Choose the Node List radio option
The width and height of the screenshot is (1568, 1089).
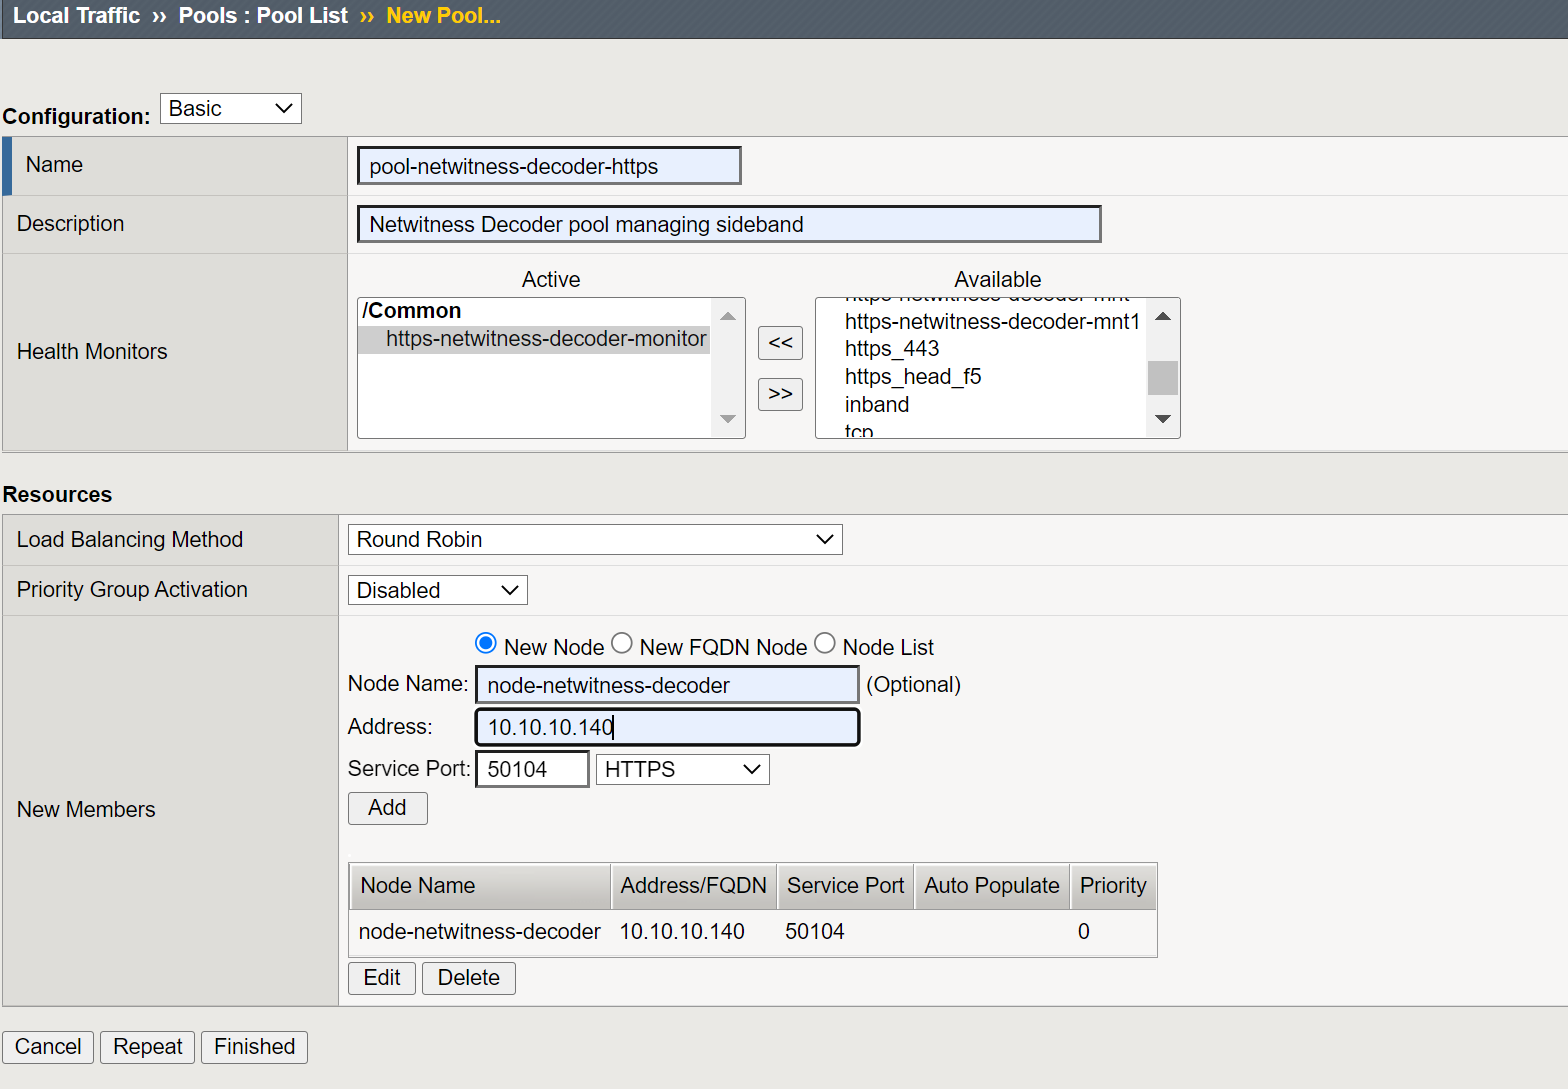point(825,643)
